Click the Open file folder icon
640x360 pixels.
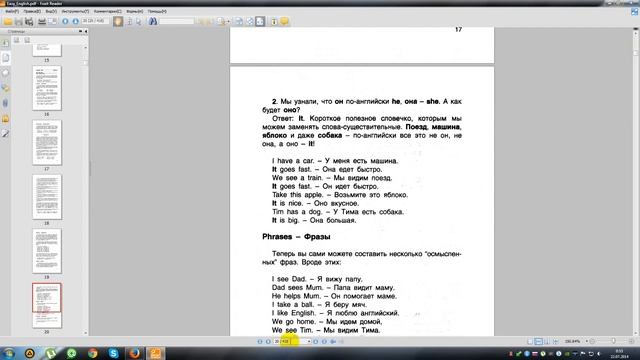click(x=8, y=21)
